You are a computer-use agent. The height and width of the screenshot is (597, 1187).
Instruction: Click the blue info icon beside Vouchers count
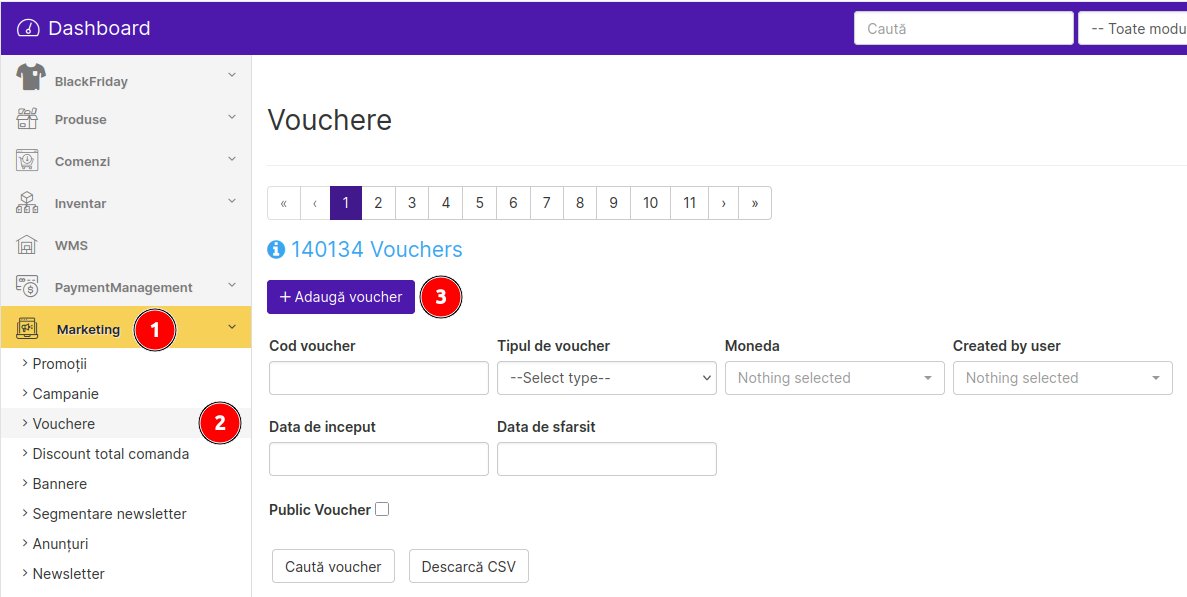(277, 250)
